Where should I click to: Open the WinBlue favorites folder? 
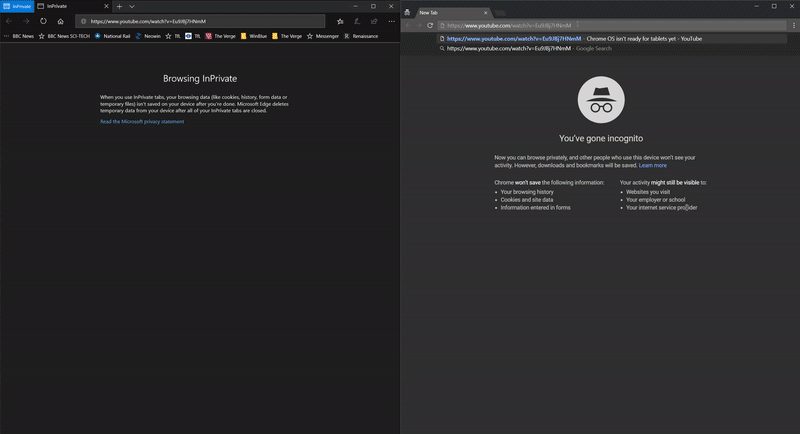pos(254,36)
